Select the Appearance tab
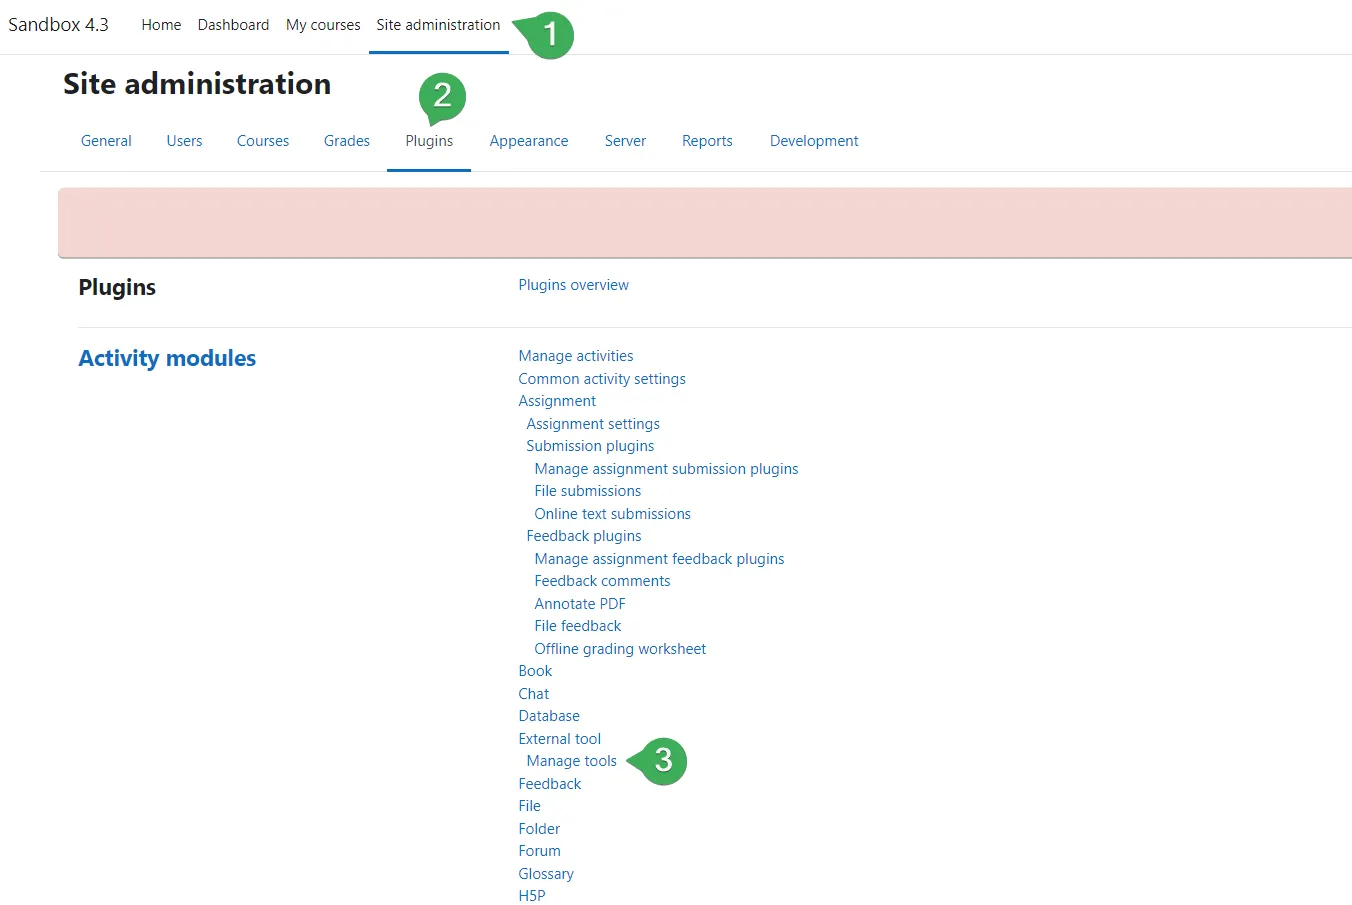 pos(528,141)
